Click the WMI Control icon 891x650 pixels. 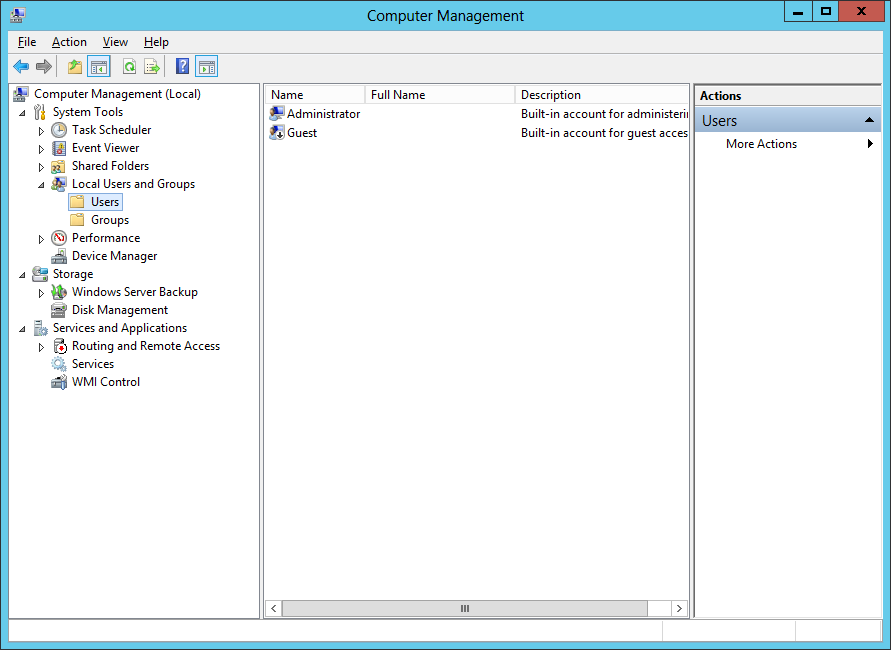click(x=59, y=382)
